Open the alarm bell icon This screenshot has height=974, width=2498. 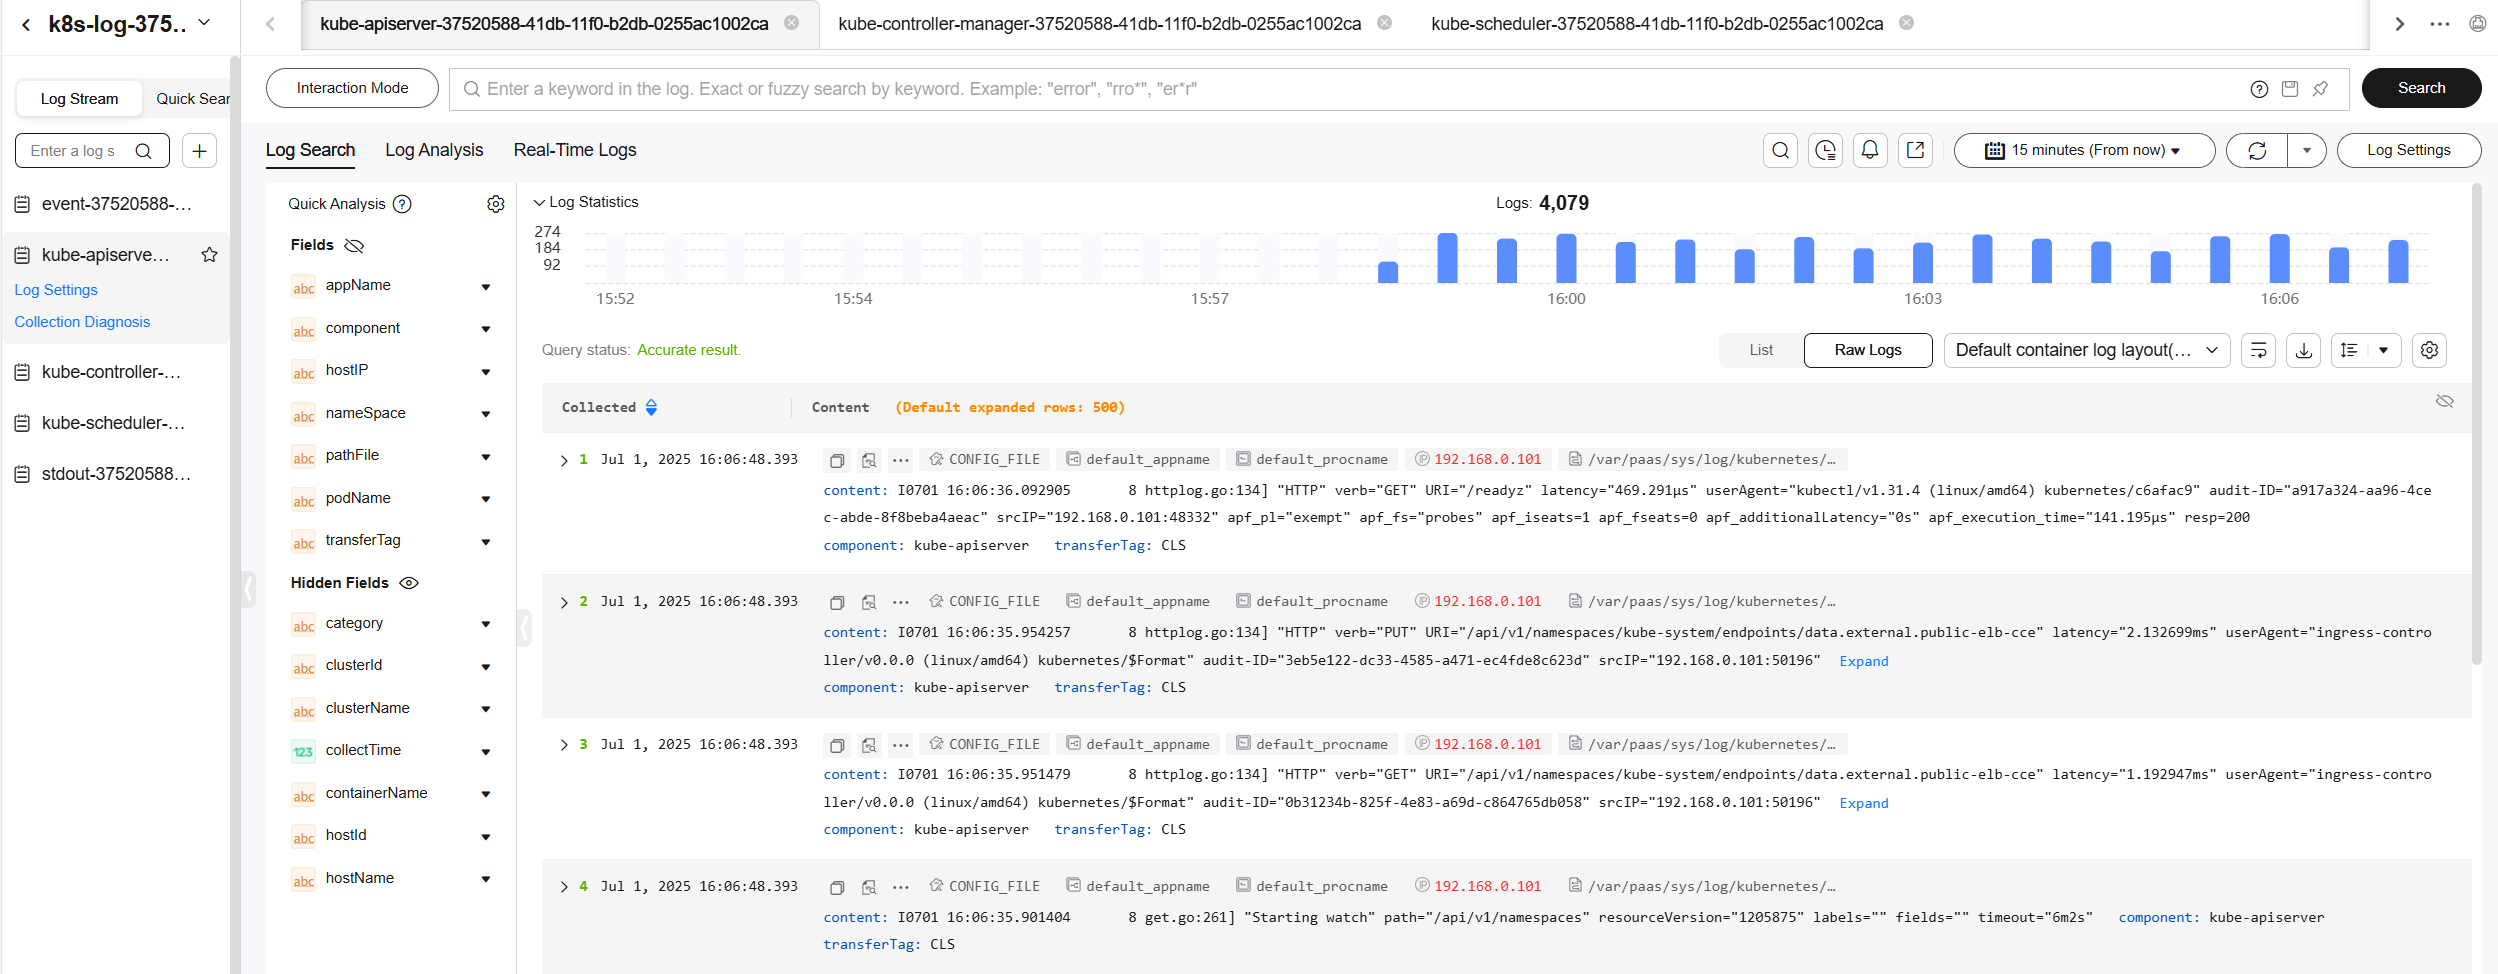click(x=1870, y=150)
